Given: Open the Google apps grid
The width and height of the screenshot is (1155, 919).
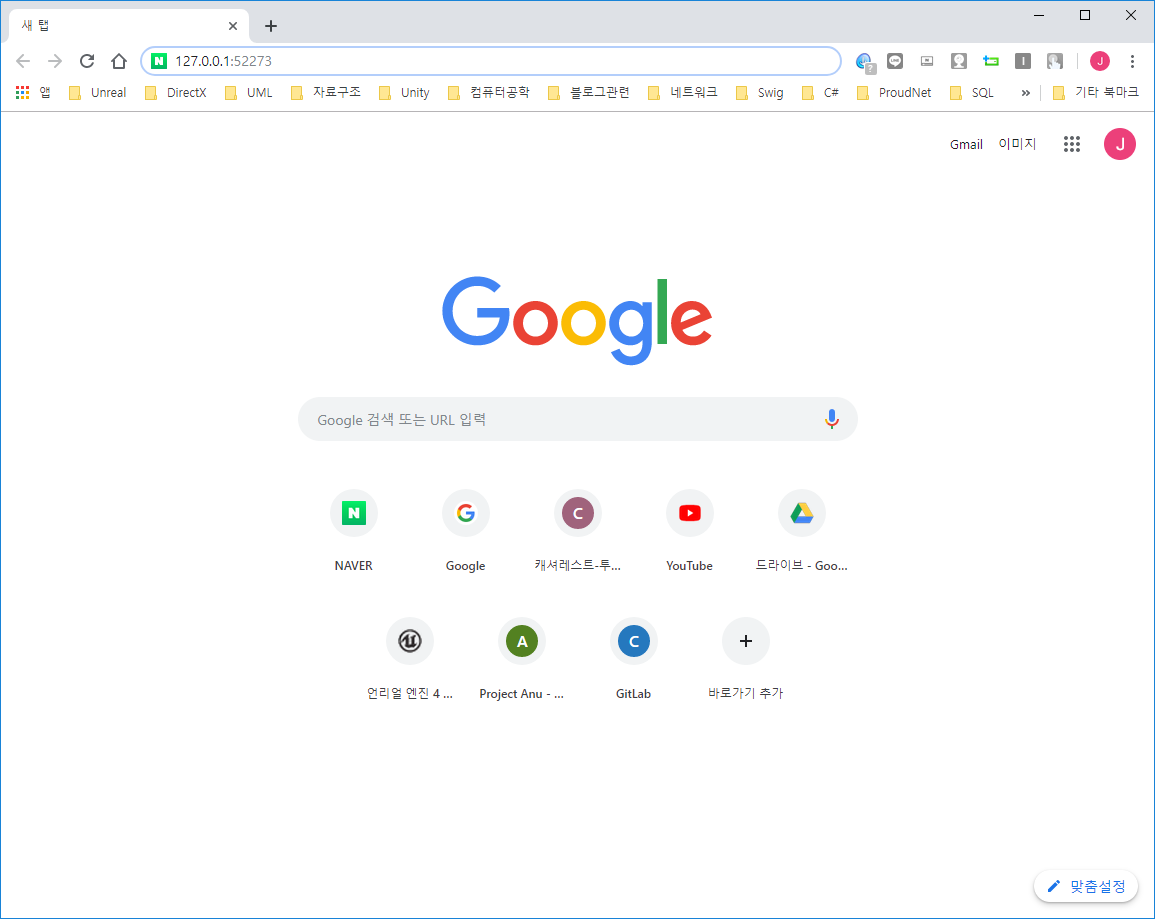Looking at the screenshot, I should (x=1072, y=144).
